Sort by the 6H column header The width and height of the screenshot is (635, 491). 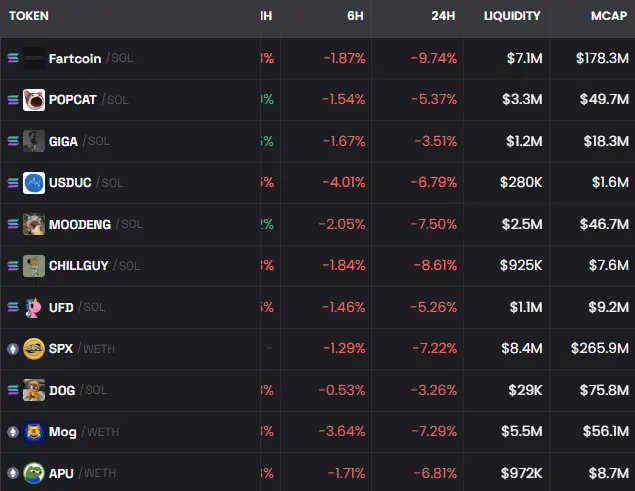coord(356,16)
